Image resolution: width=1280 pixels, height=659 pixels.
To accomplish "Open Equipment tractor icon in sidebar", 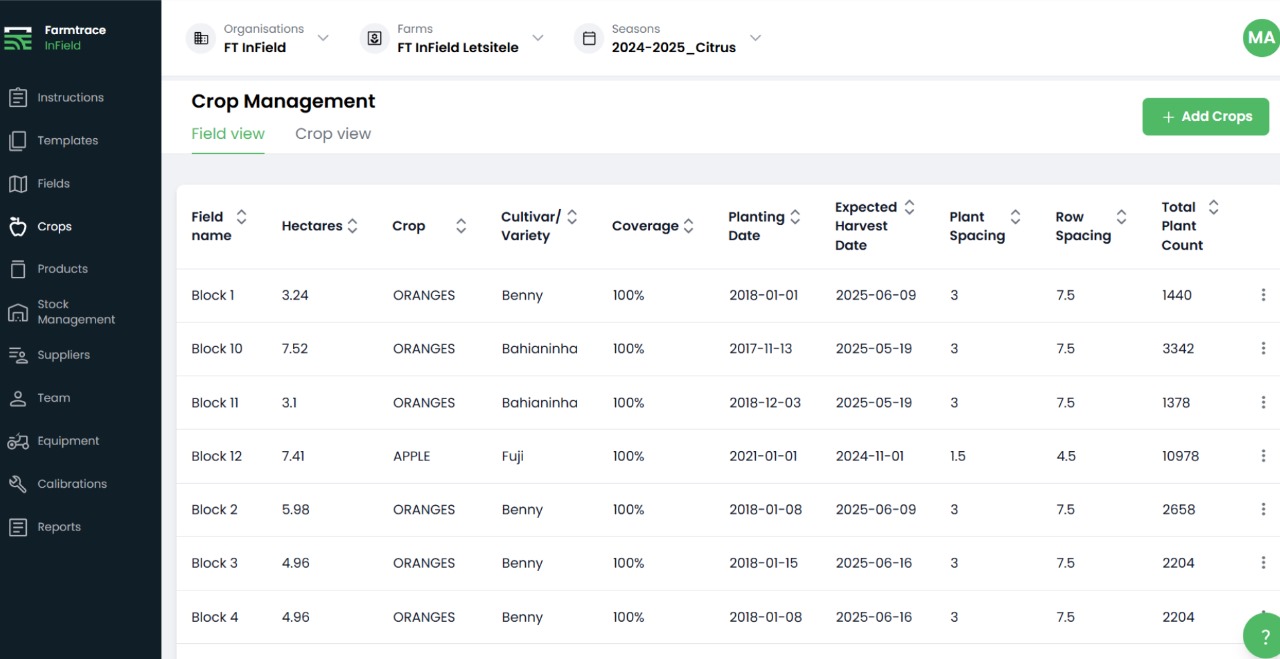I will coord(17,441).
